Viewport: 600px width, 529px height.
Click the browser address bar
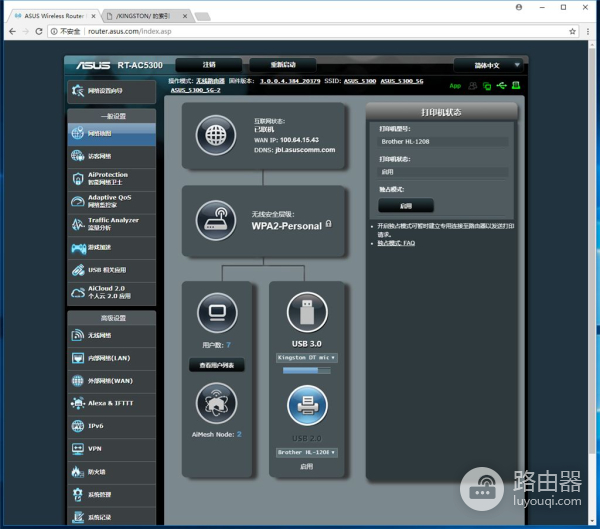[x=300, y=31]
